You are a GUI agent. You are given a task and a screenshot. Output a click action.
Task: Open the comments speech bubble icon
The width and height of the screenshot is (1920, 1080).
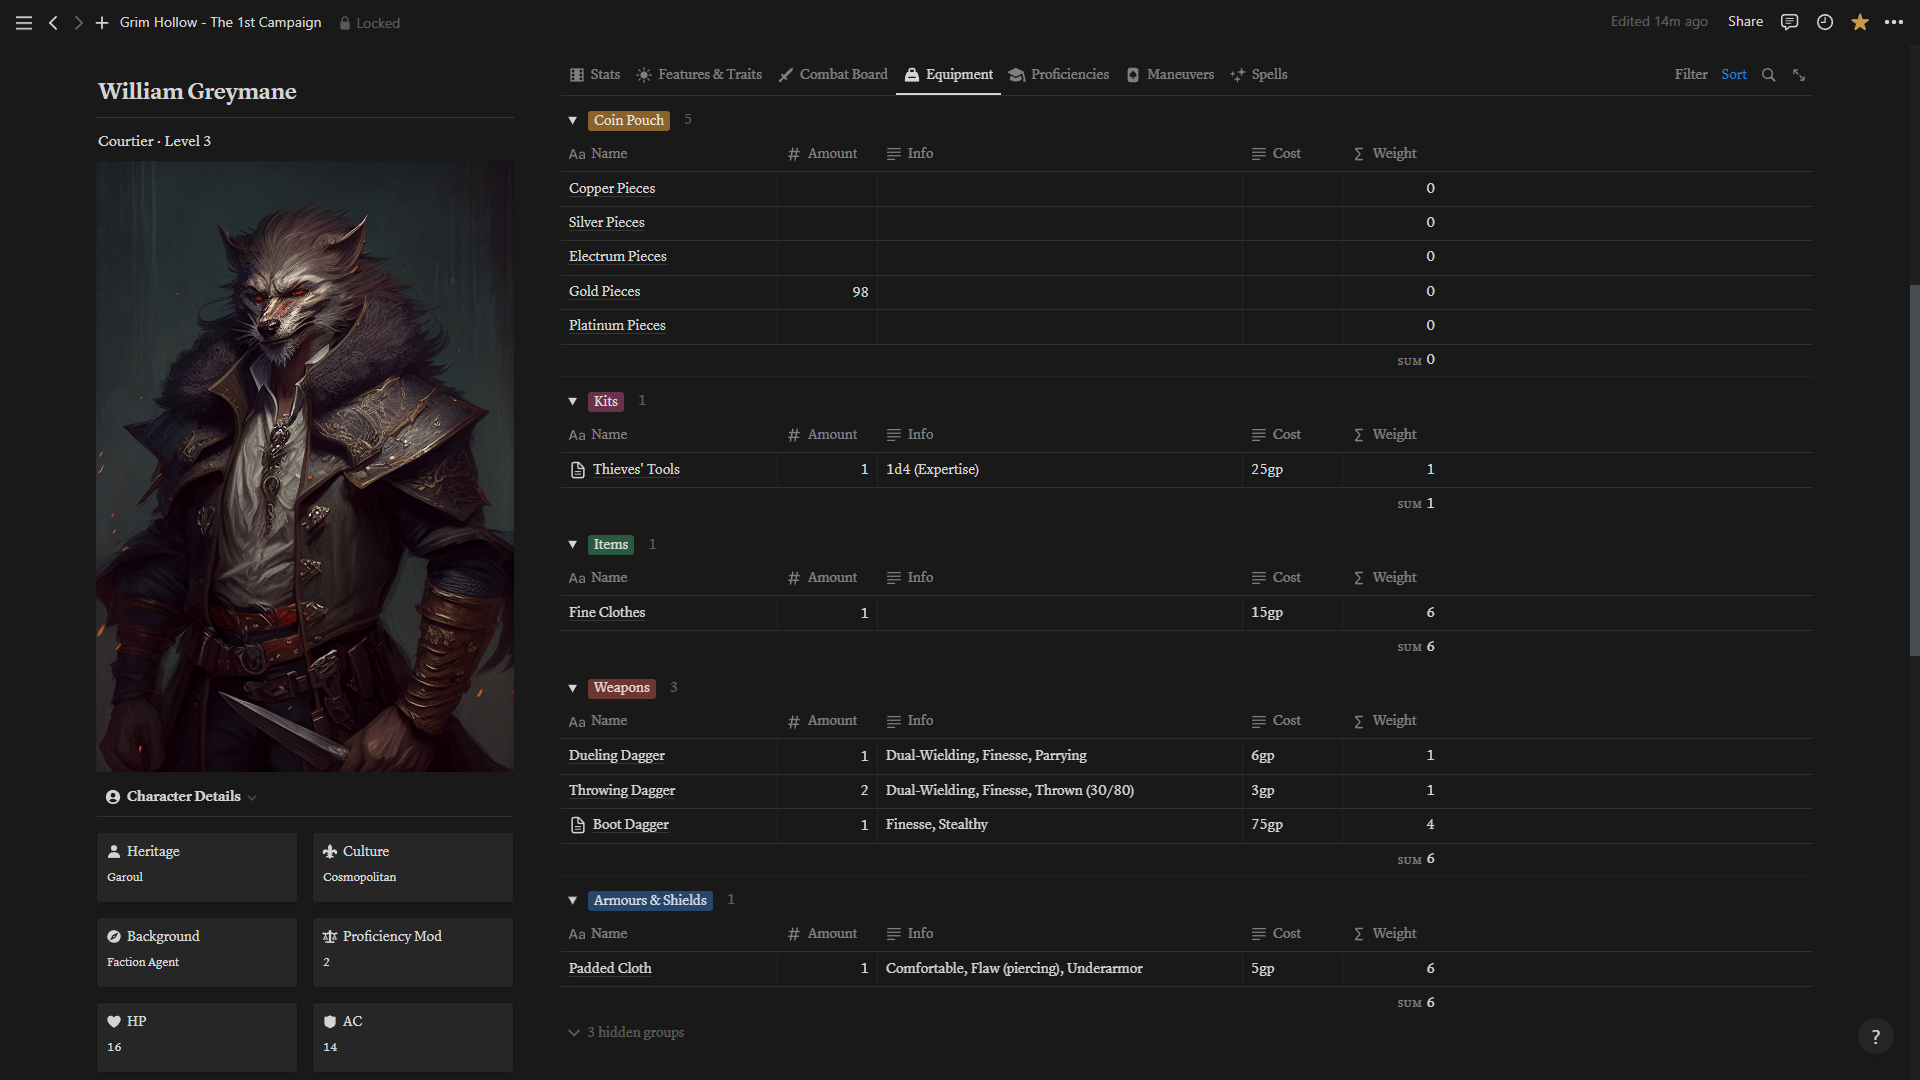click(x=1789, y=22)
